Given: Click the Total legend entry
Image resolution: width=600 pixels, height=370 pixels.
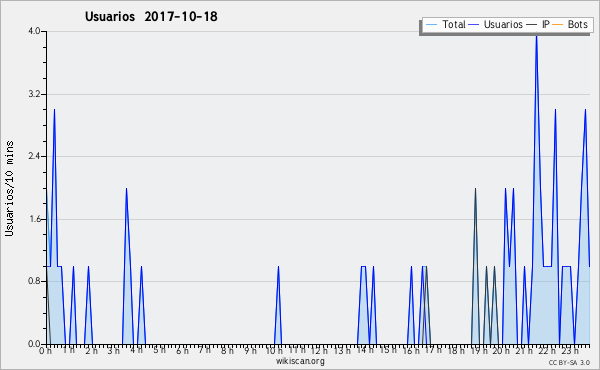Looking at the screenshot, I should point(445,24).
